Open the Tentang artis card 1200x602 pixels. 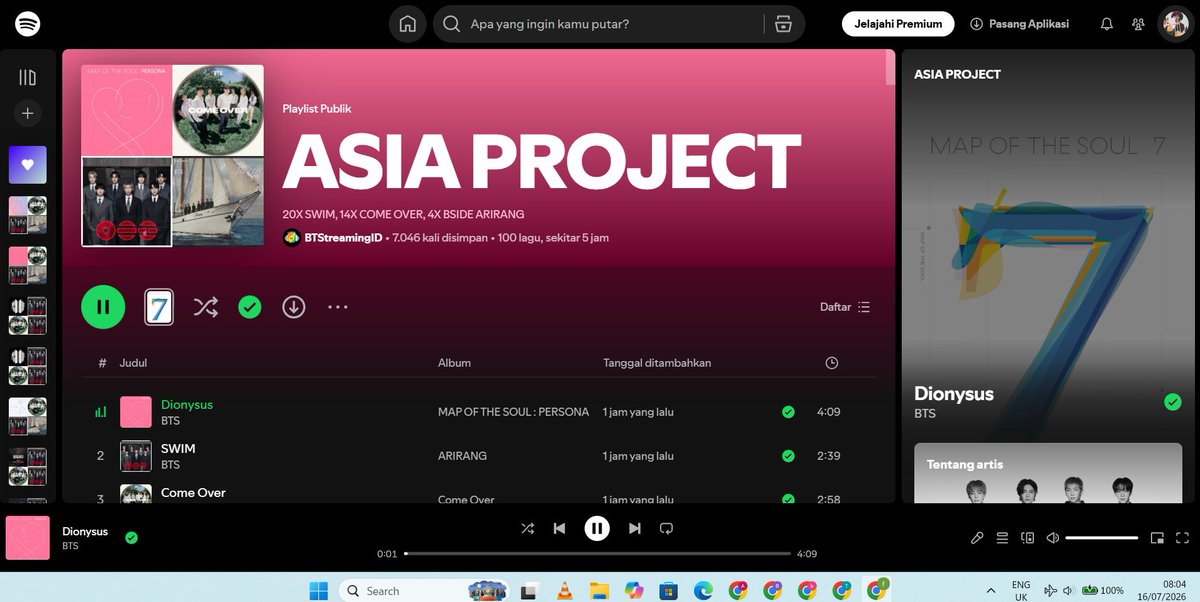pos(1048,473)
